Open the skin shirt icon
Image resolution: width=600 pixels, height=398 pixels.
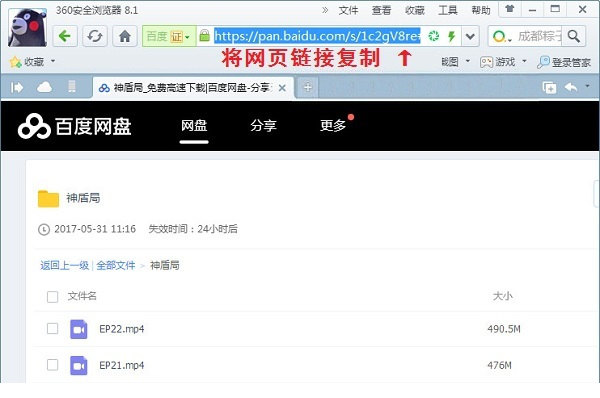pyautogui.click(x=509, y=9)
